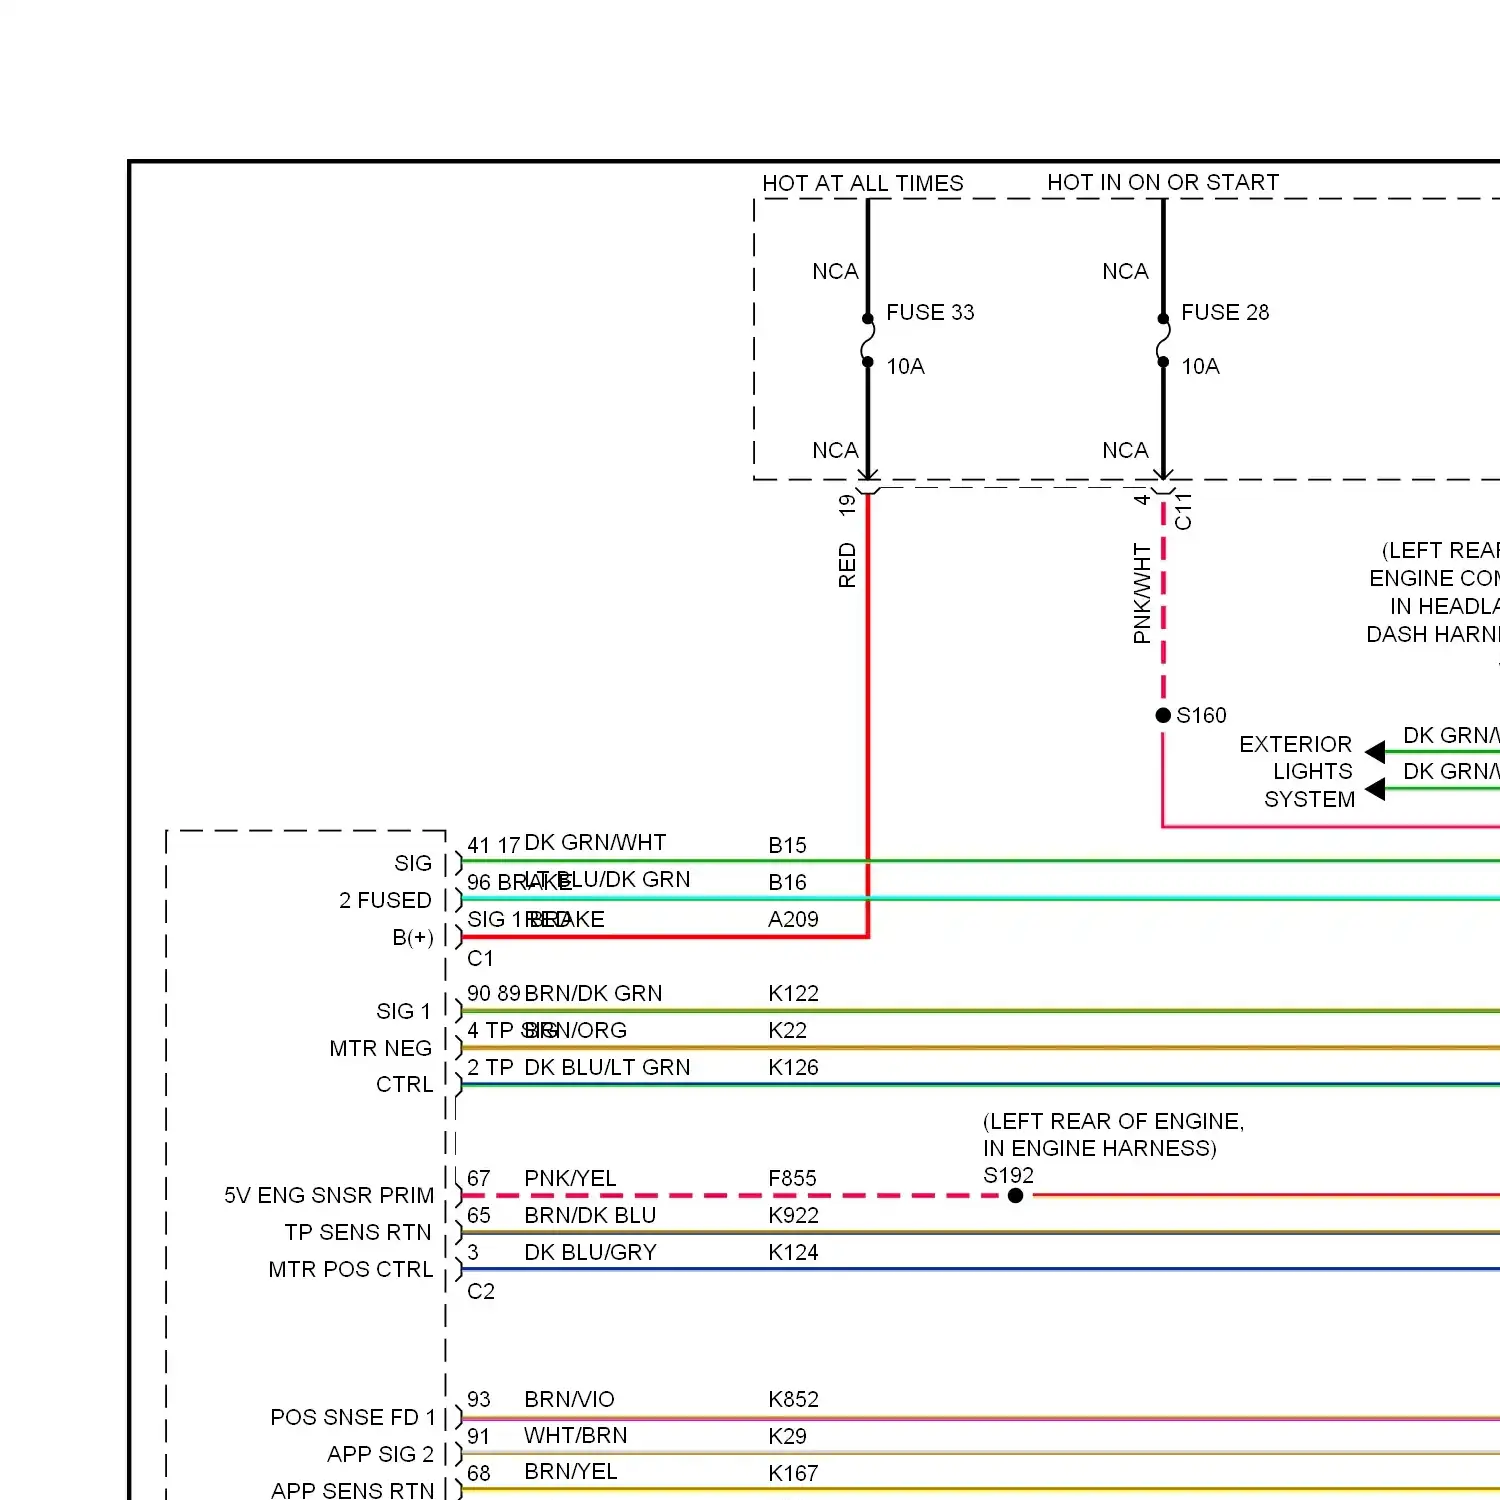Image resolution: width=1500 pixels, height=1500 pixels.
Task: Select the BRN/VIO wire label
Action: pyautogui.click(x=569, y=1399)
